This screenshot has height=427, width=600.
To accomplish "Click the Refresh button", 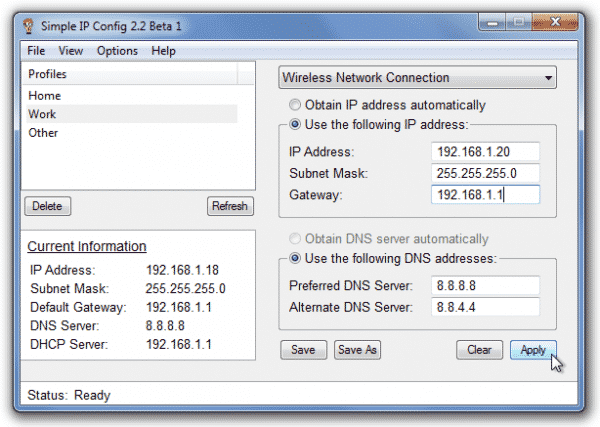I will point(229,206).
